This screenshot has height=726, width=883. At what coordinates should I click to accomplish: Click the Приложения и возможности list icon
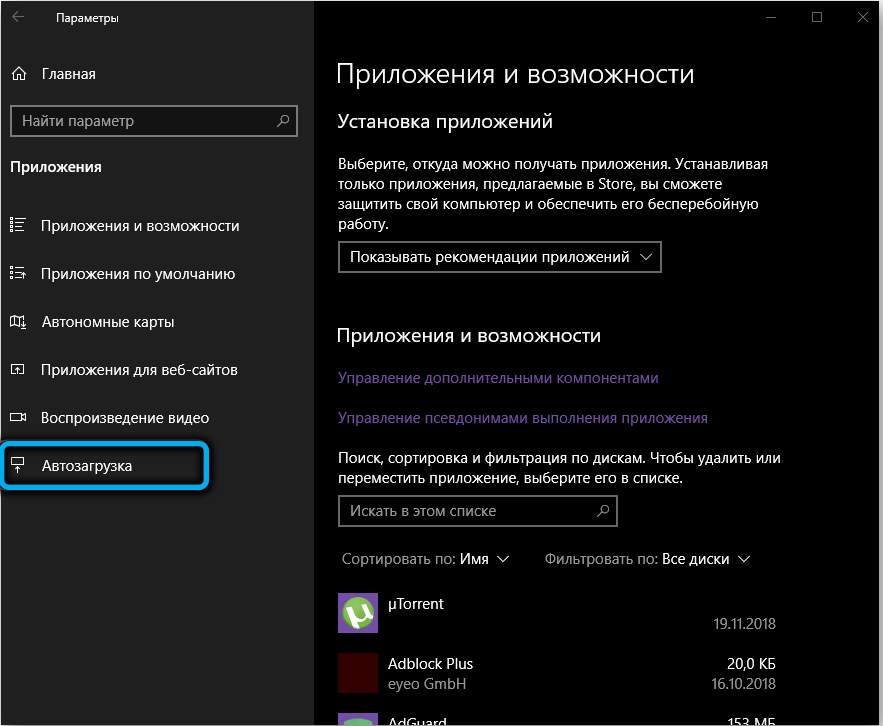(18, 226)
